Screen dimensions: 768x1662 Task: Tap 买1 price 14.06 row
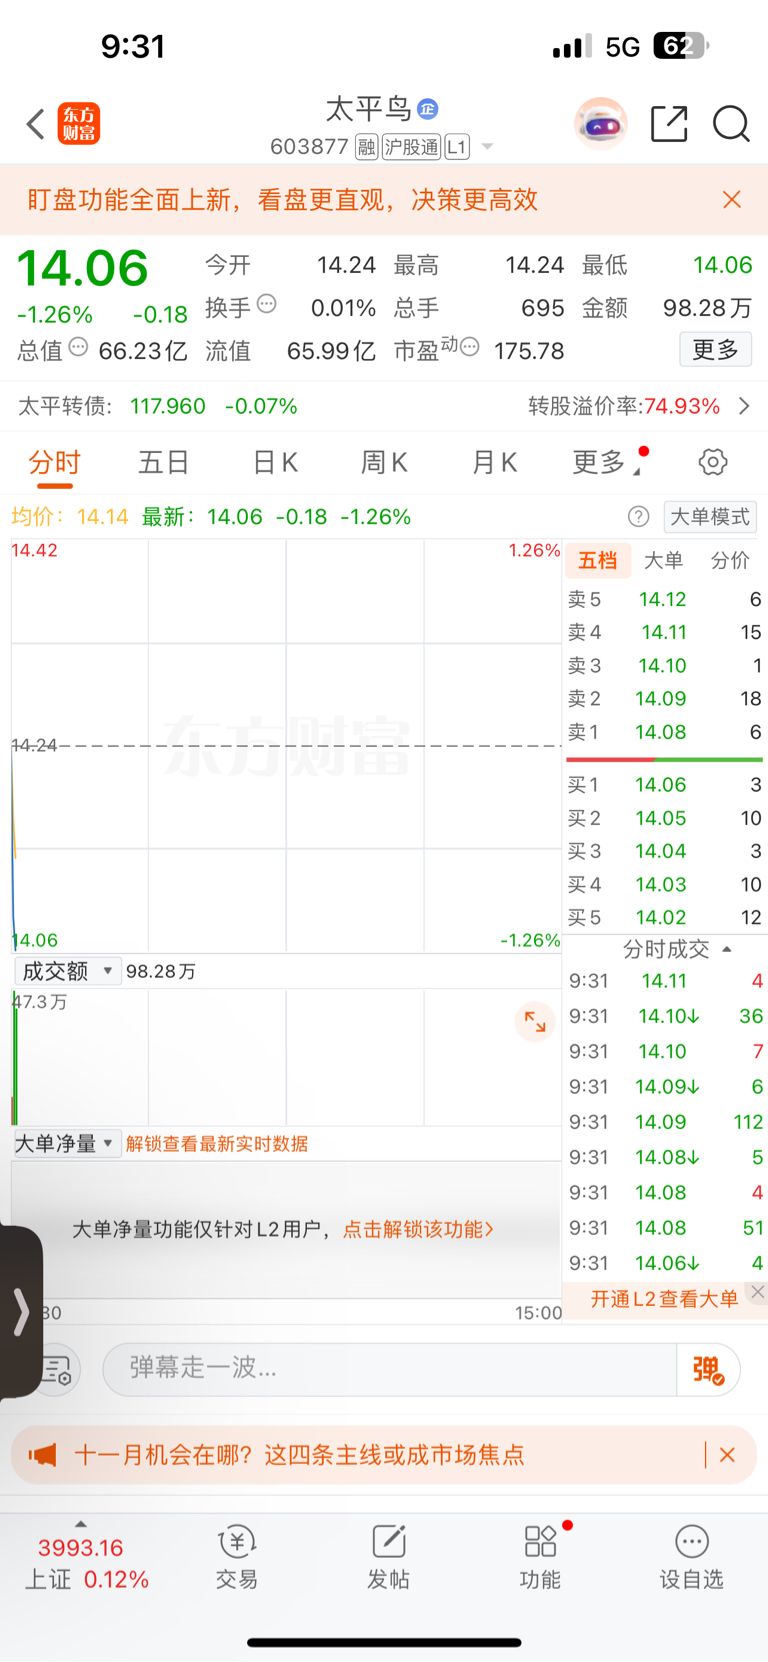(665, 785)
